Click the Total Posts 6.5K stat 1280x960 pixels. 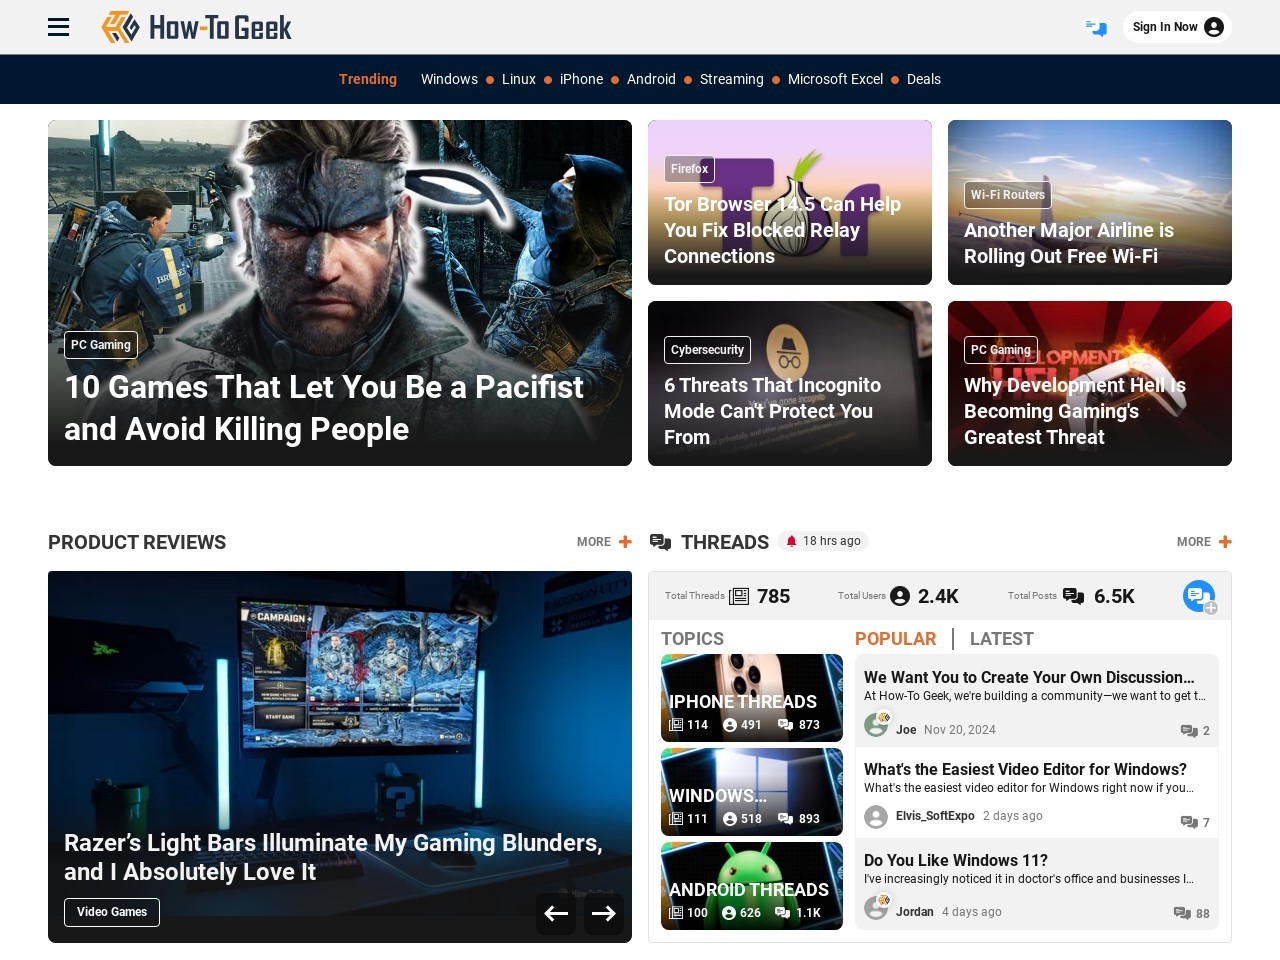pyautogui.click(x=1071, y=596)
